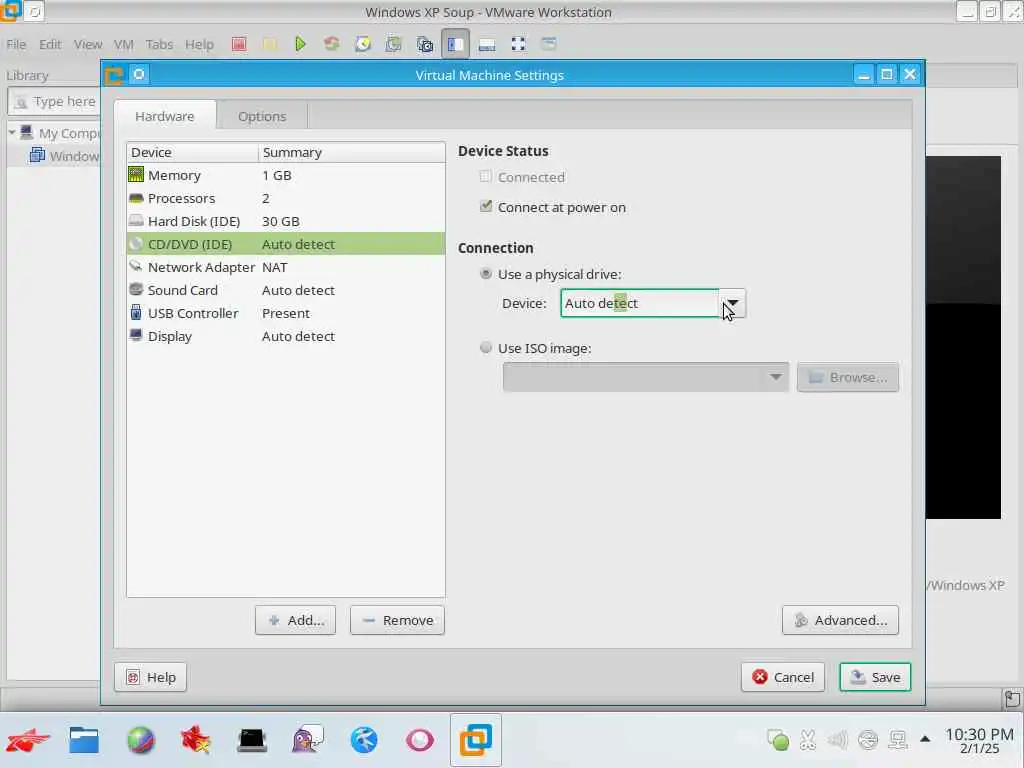Switch to the Options tab
The image size is (1024, 768).
pyautogui.click(x=262, y=116)
